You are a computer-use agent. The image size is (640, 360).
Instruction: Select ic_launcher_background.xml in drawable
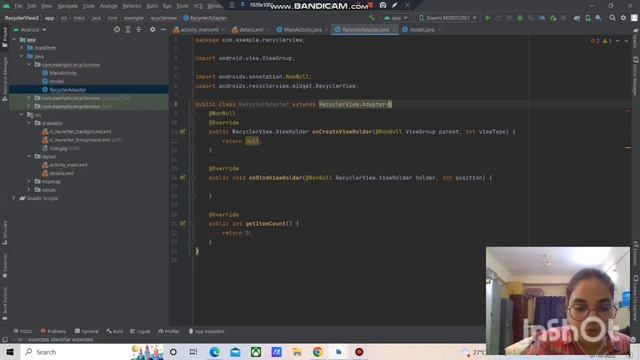80,131
